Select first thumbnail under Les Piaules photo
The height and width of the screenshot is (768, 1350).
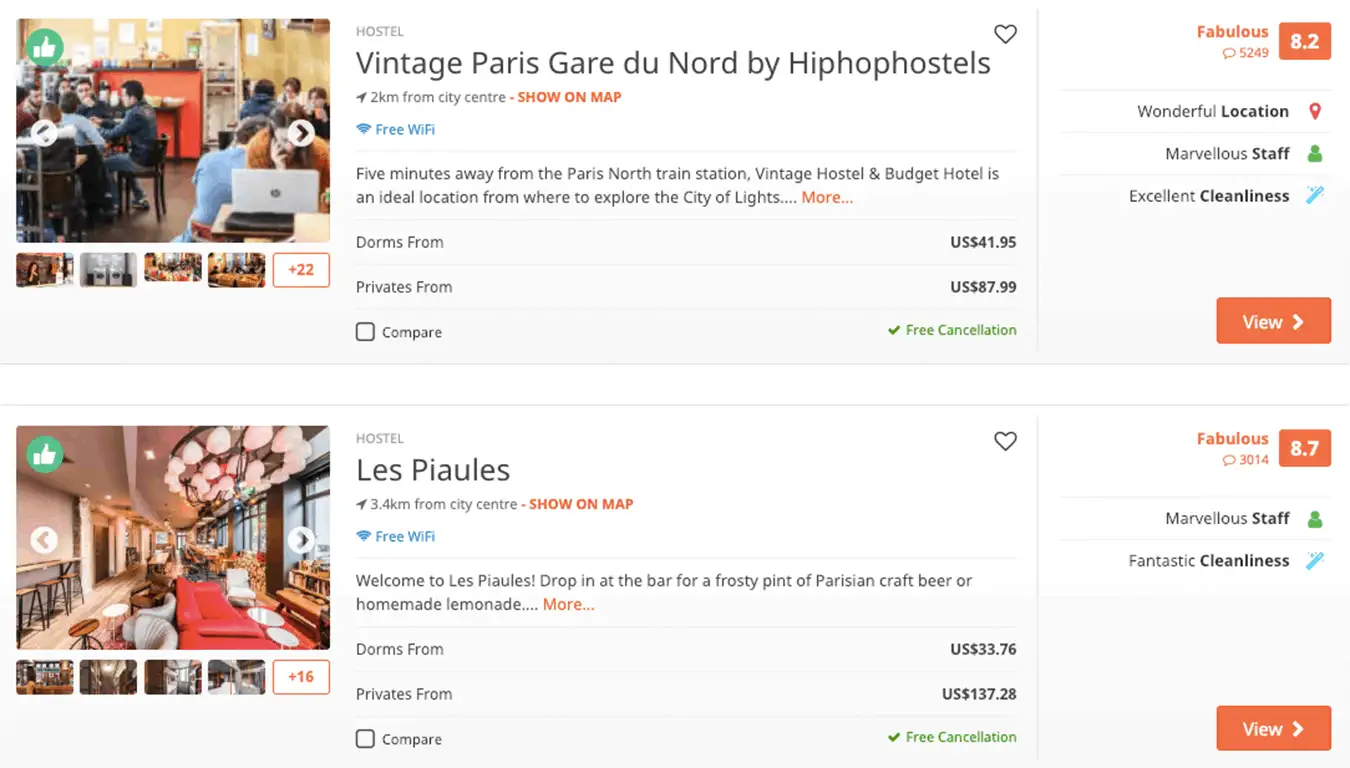point(45,677)
